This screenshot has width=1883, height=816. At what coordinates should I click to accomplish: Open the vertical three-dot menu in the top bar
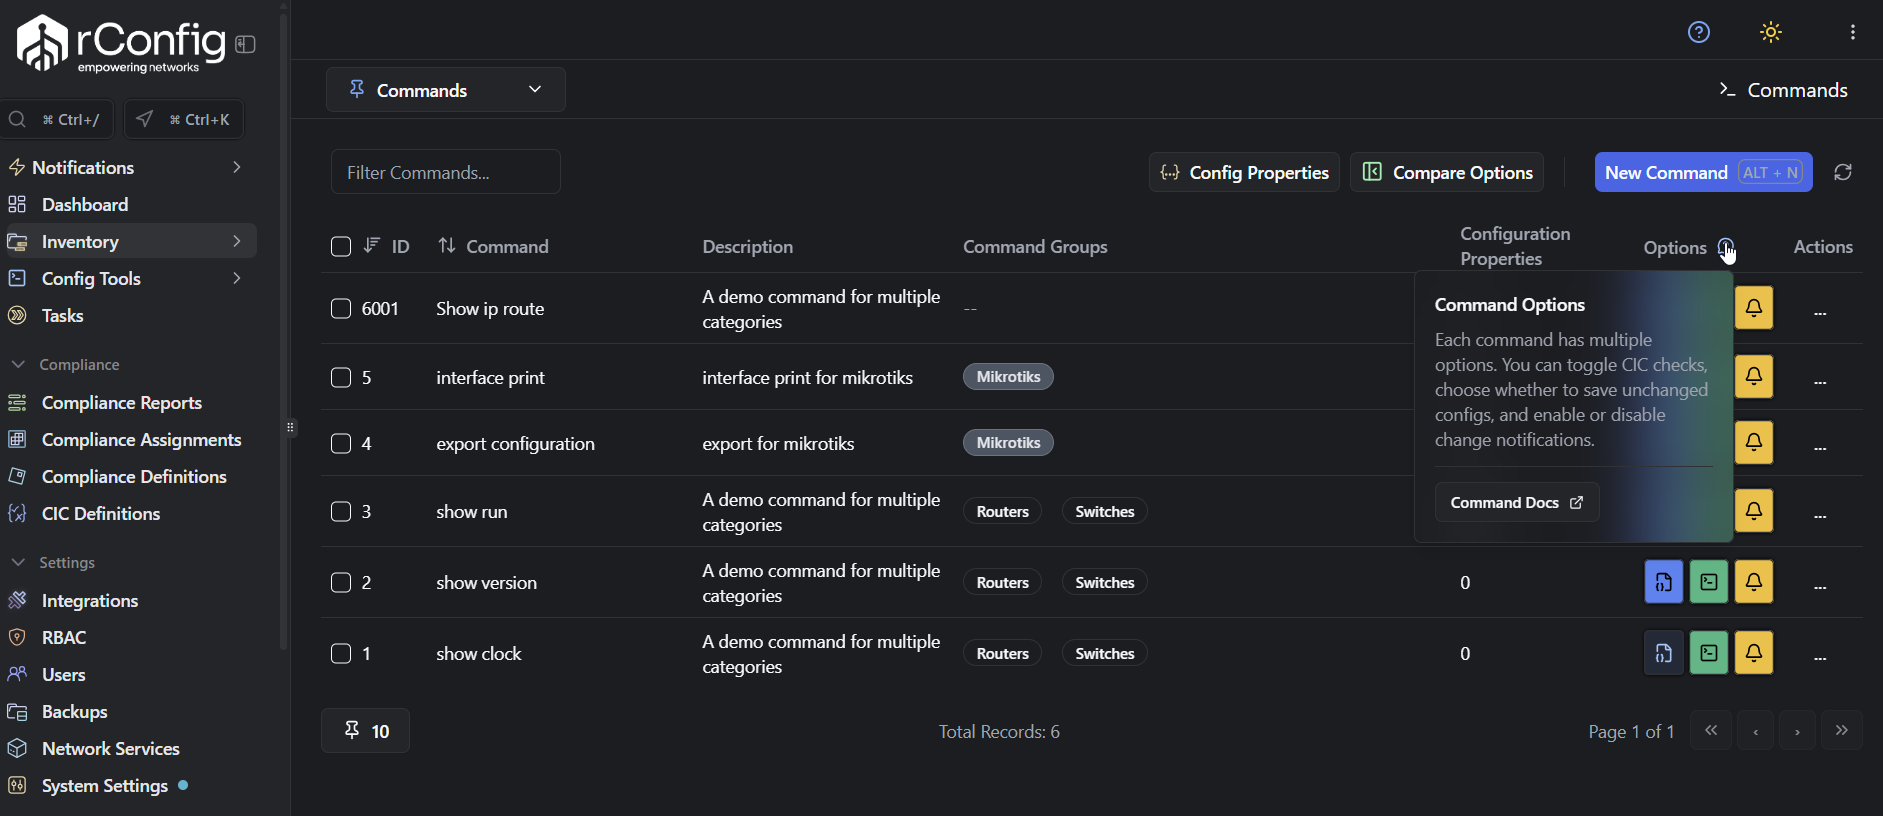pos(1853,32)
